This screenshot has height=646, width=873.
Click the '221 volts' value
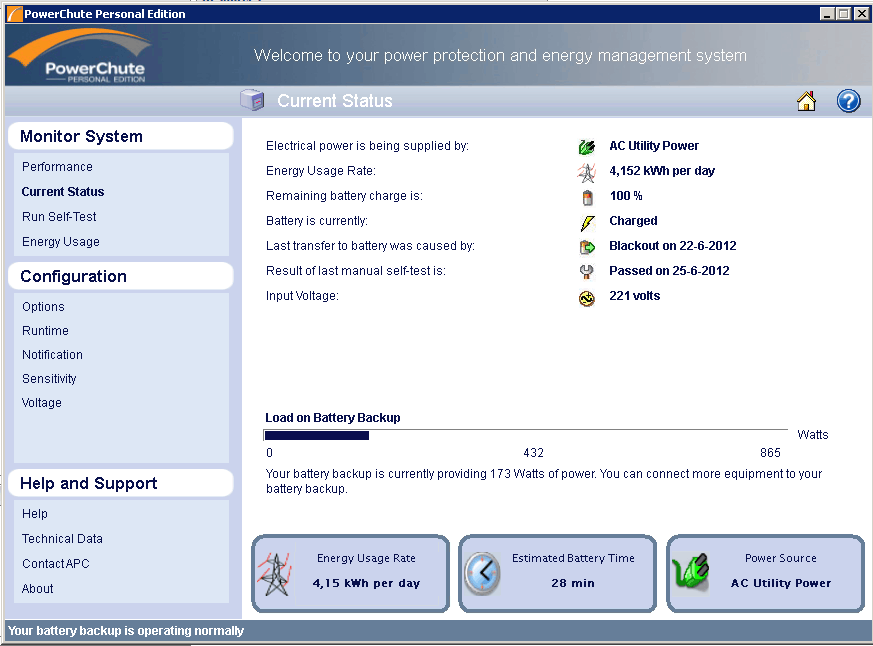pos(635,296)
